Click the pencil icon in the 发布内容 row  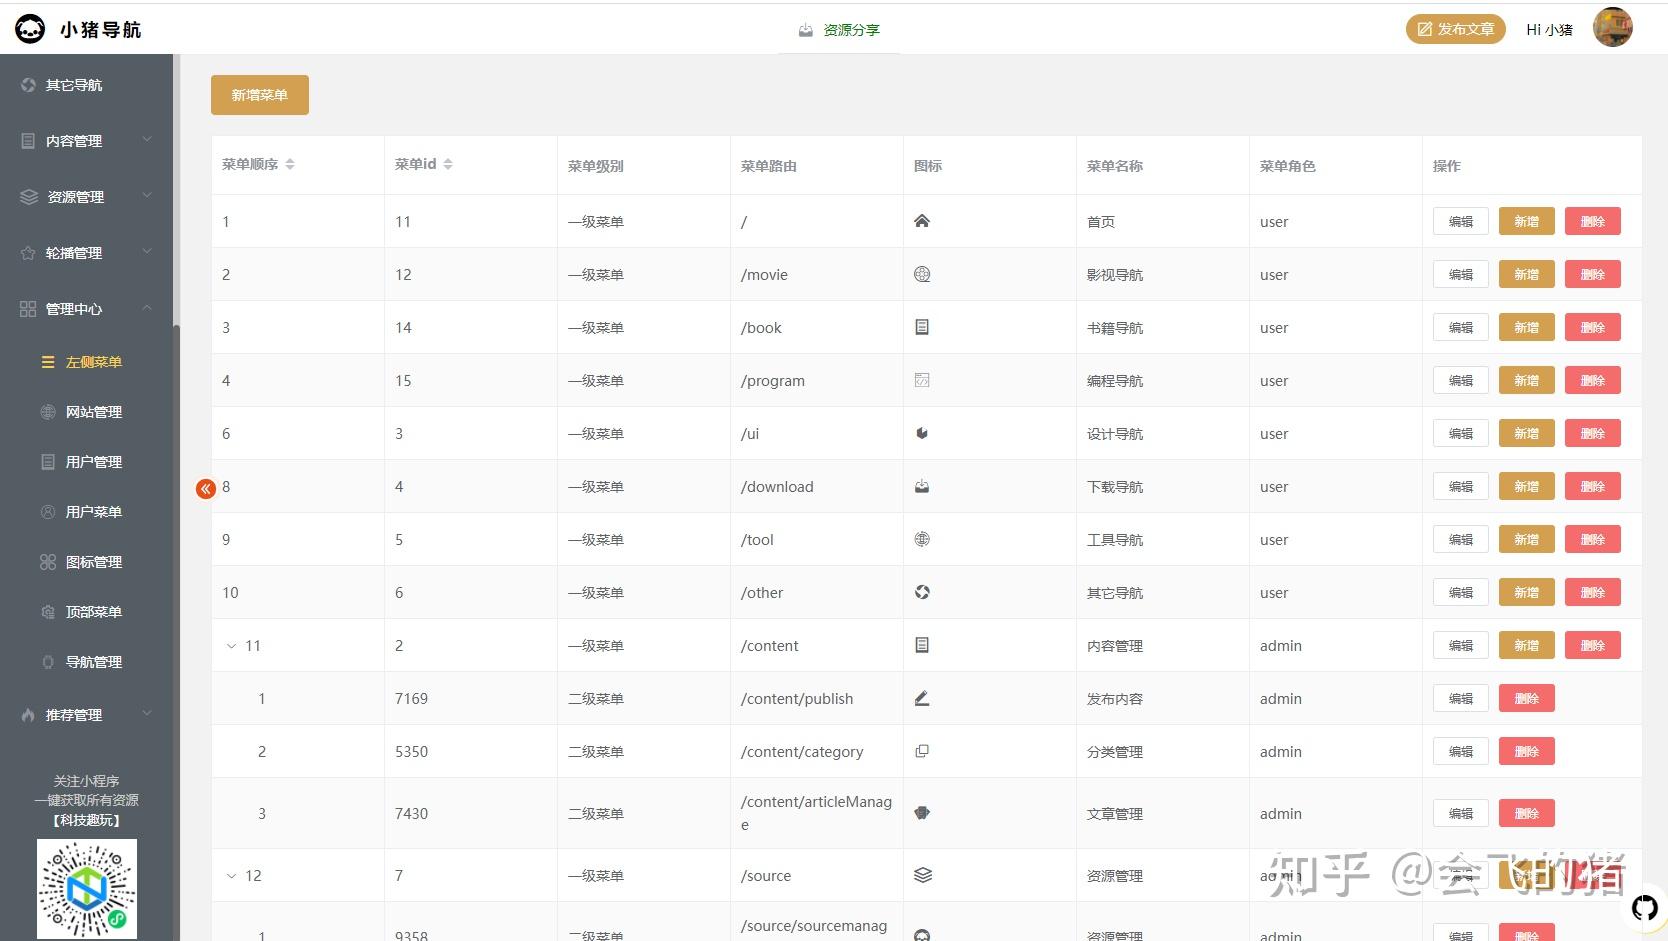click(x=922, y=697)
